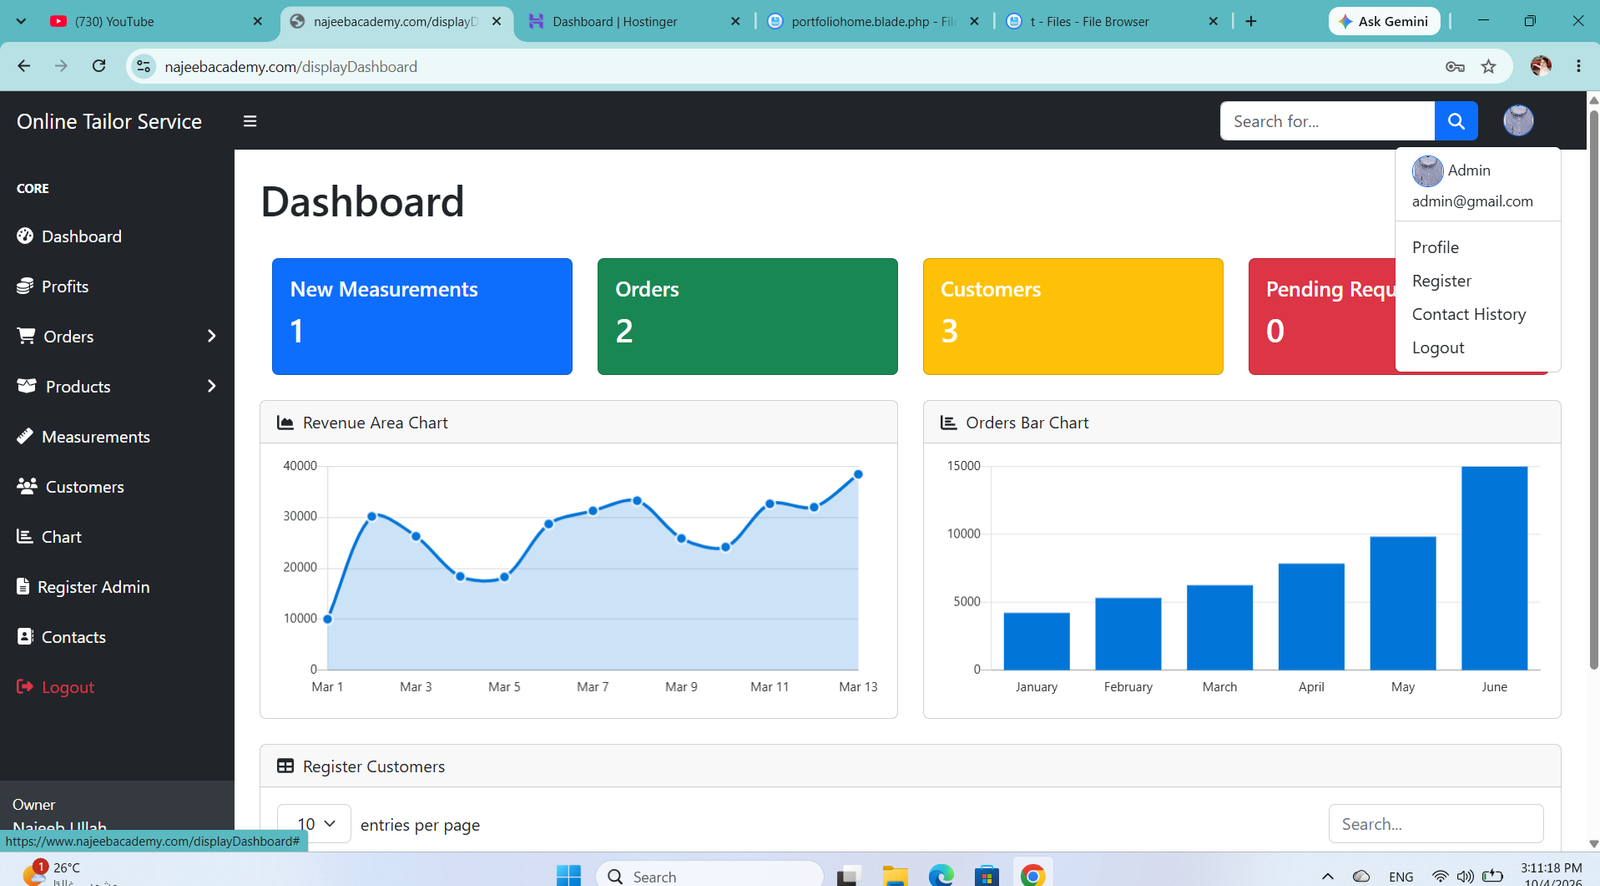Open the Windows Start menu

tap(568, 876)
